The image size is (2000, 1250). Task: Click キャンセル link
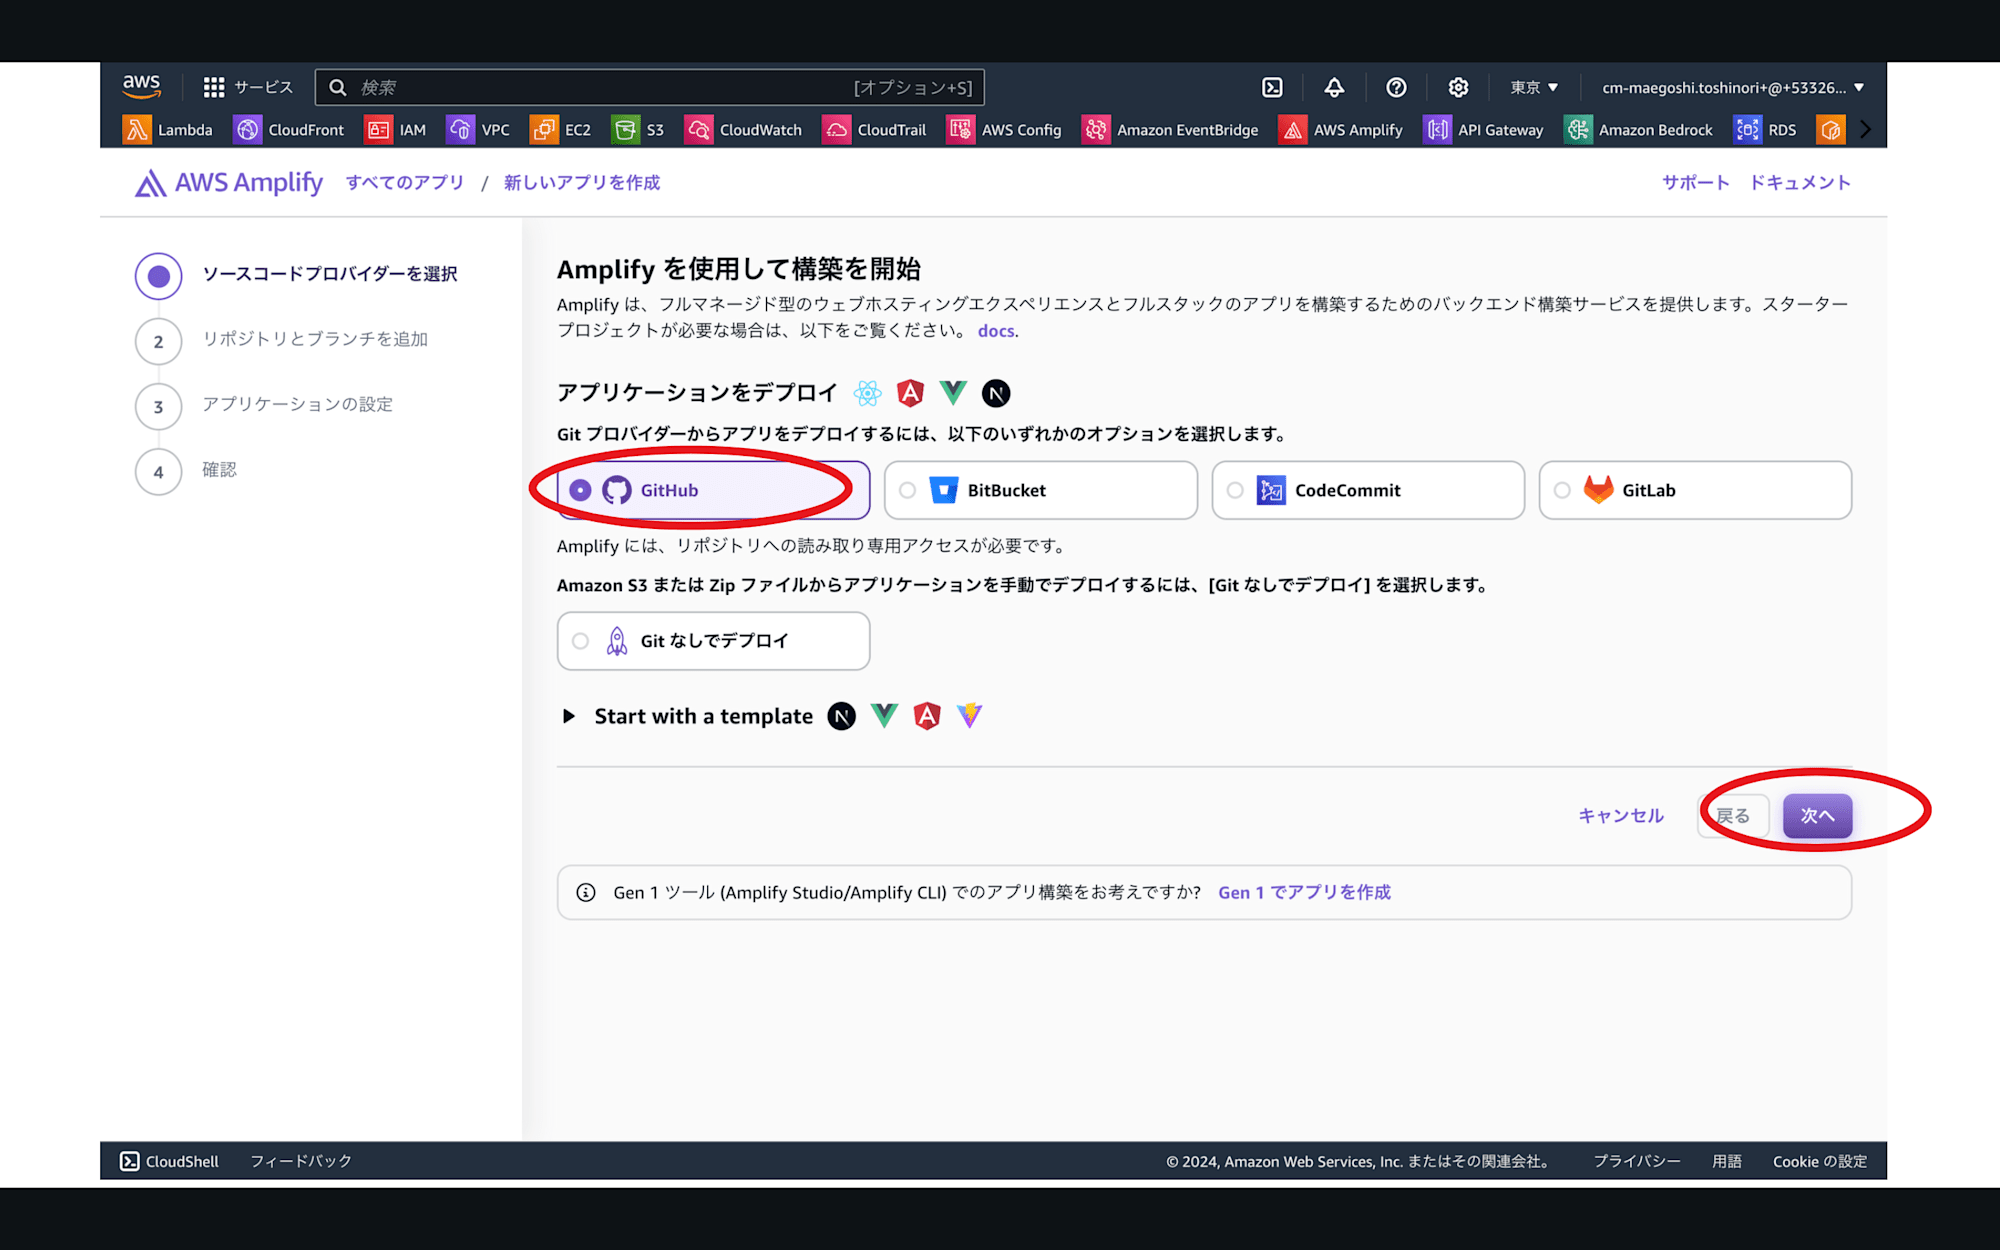(1621, 816)
